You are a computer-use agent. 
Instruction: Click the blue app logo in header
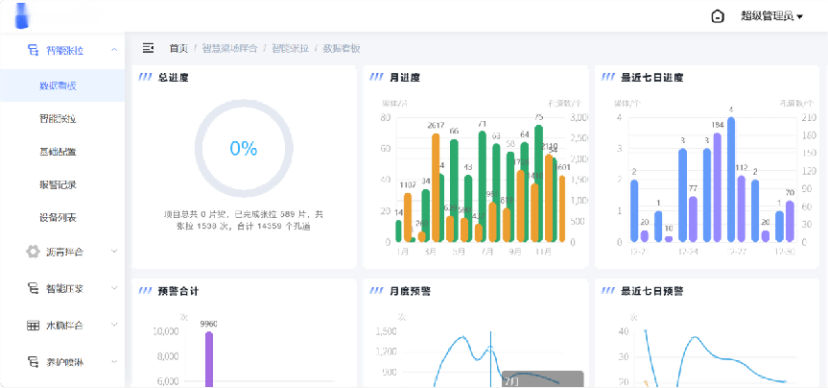(22, 15)
